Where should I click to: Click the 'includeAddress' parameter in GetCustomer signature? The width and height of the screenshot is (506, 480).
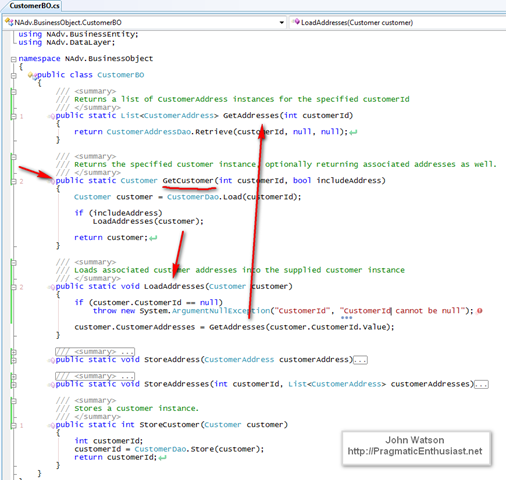[349, 181]
